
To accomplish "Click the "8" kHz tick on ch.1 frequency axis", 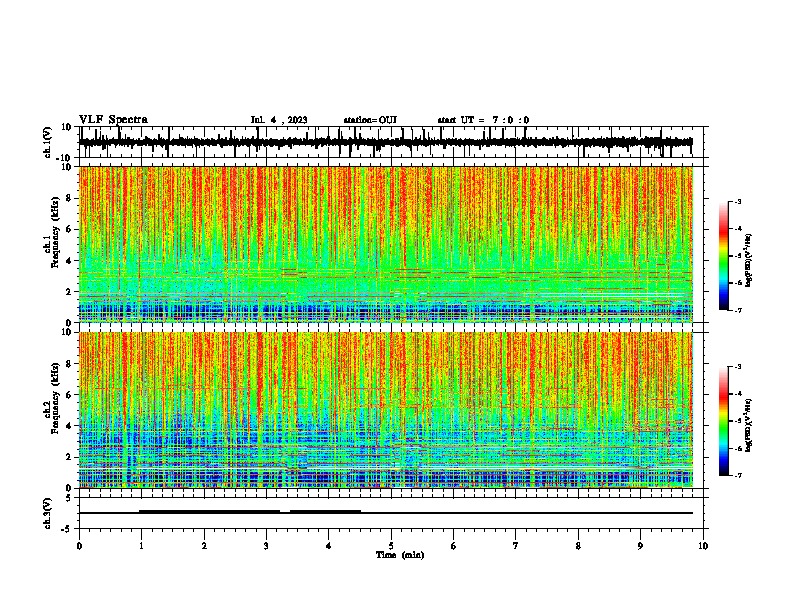I will (x=70, y=198).
